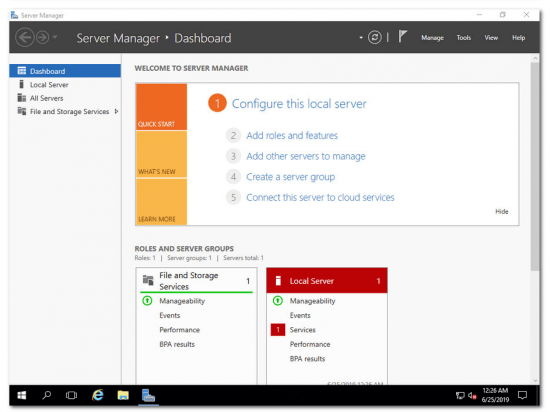The height and width of the screenshot is (412, 550).
Task: Click Local Server tile server icon
Action: (x=278, y=281)
